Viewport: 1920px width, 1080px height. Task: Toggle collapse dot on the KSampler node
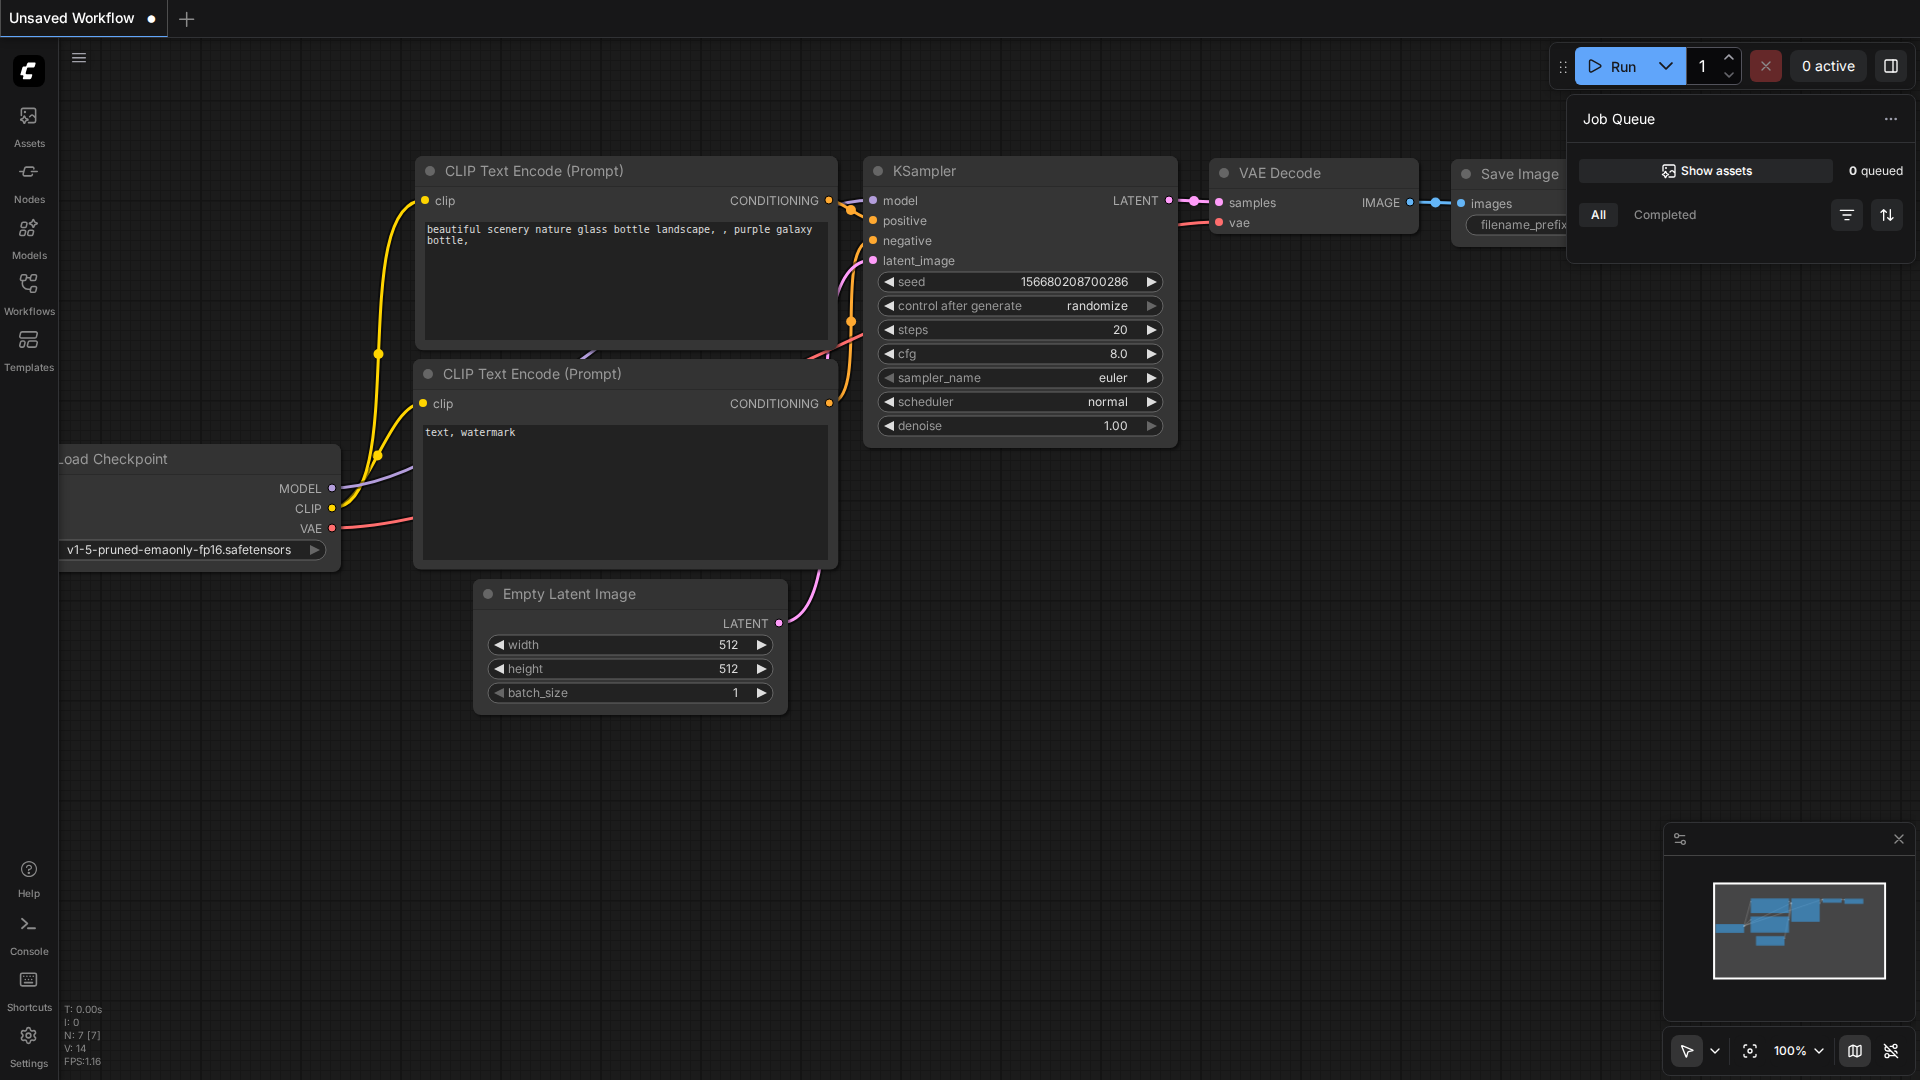(878, 171)
